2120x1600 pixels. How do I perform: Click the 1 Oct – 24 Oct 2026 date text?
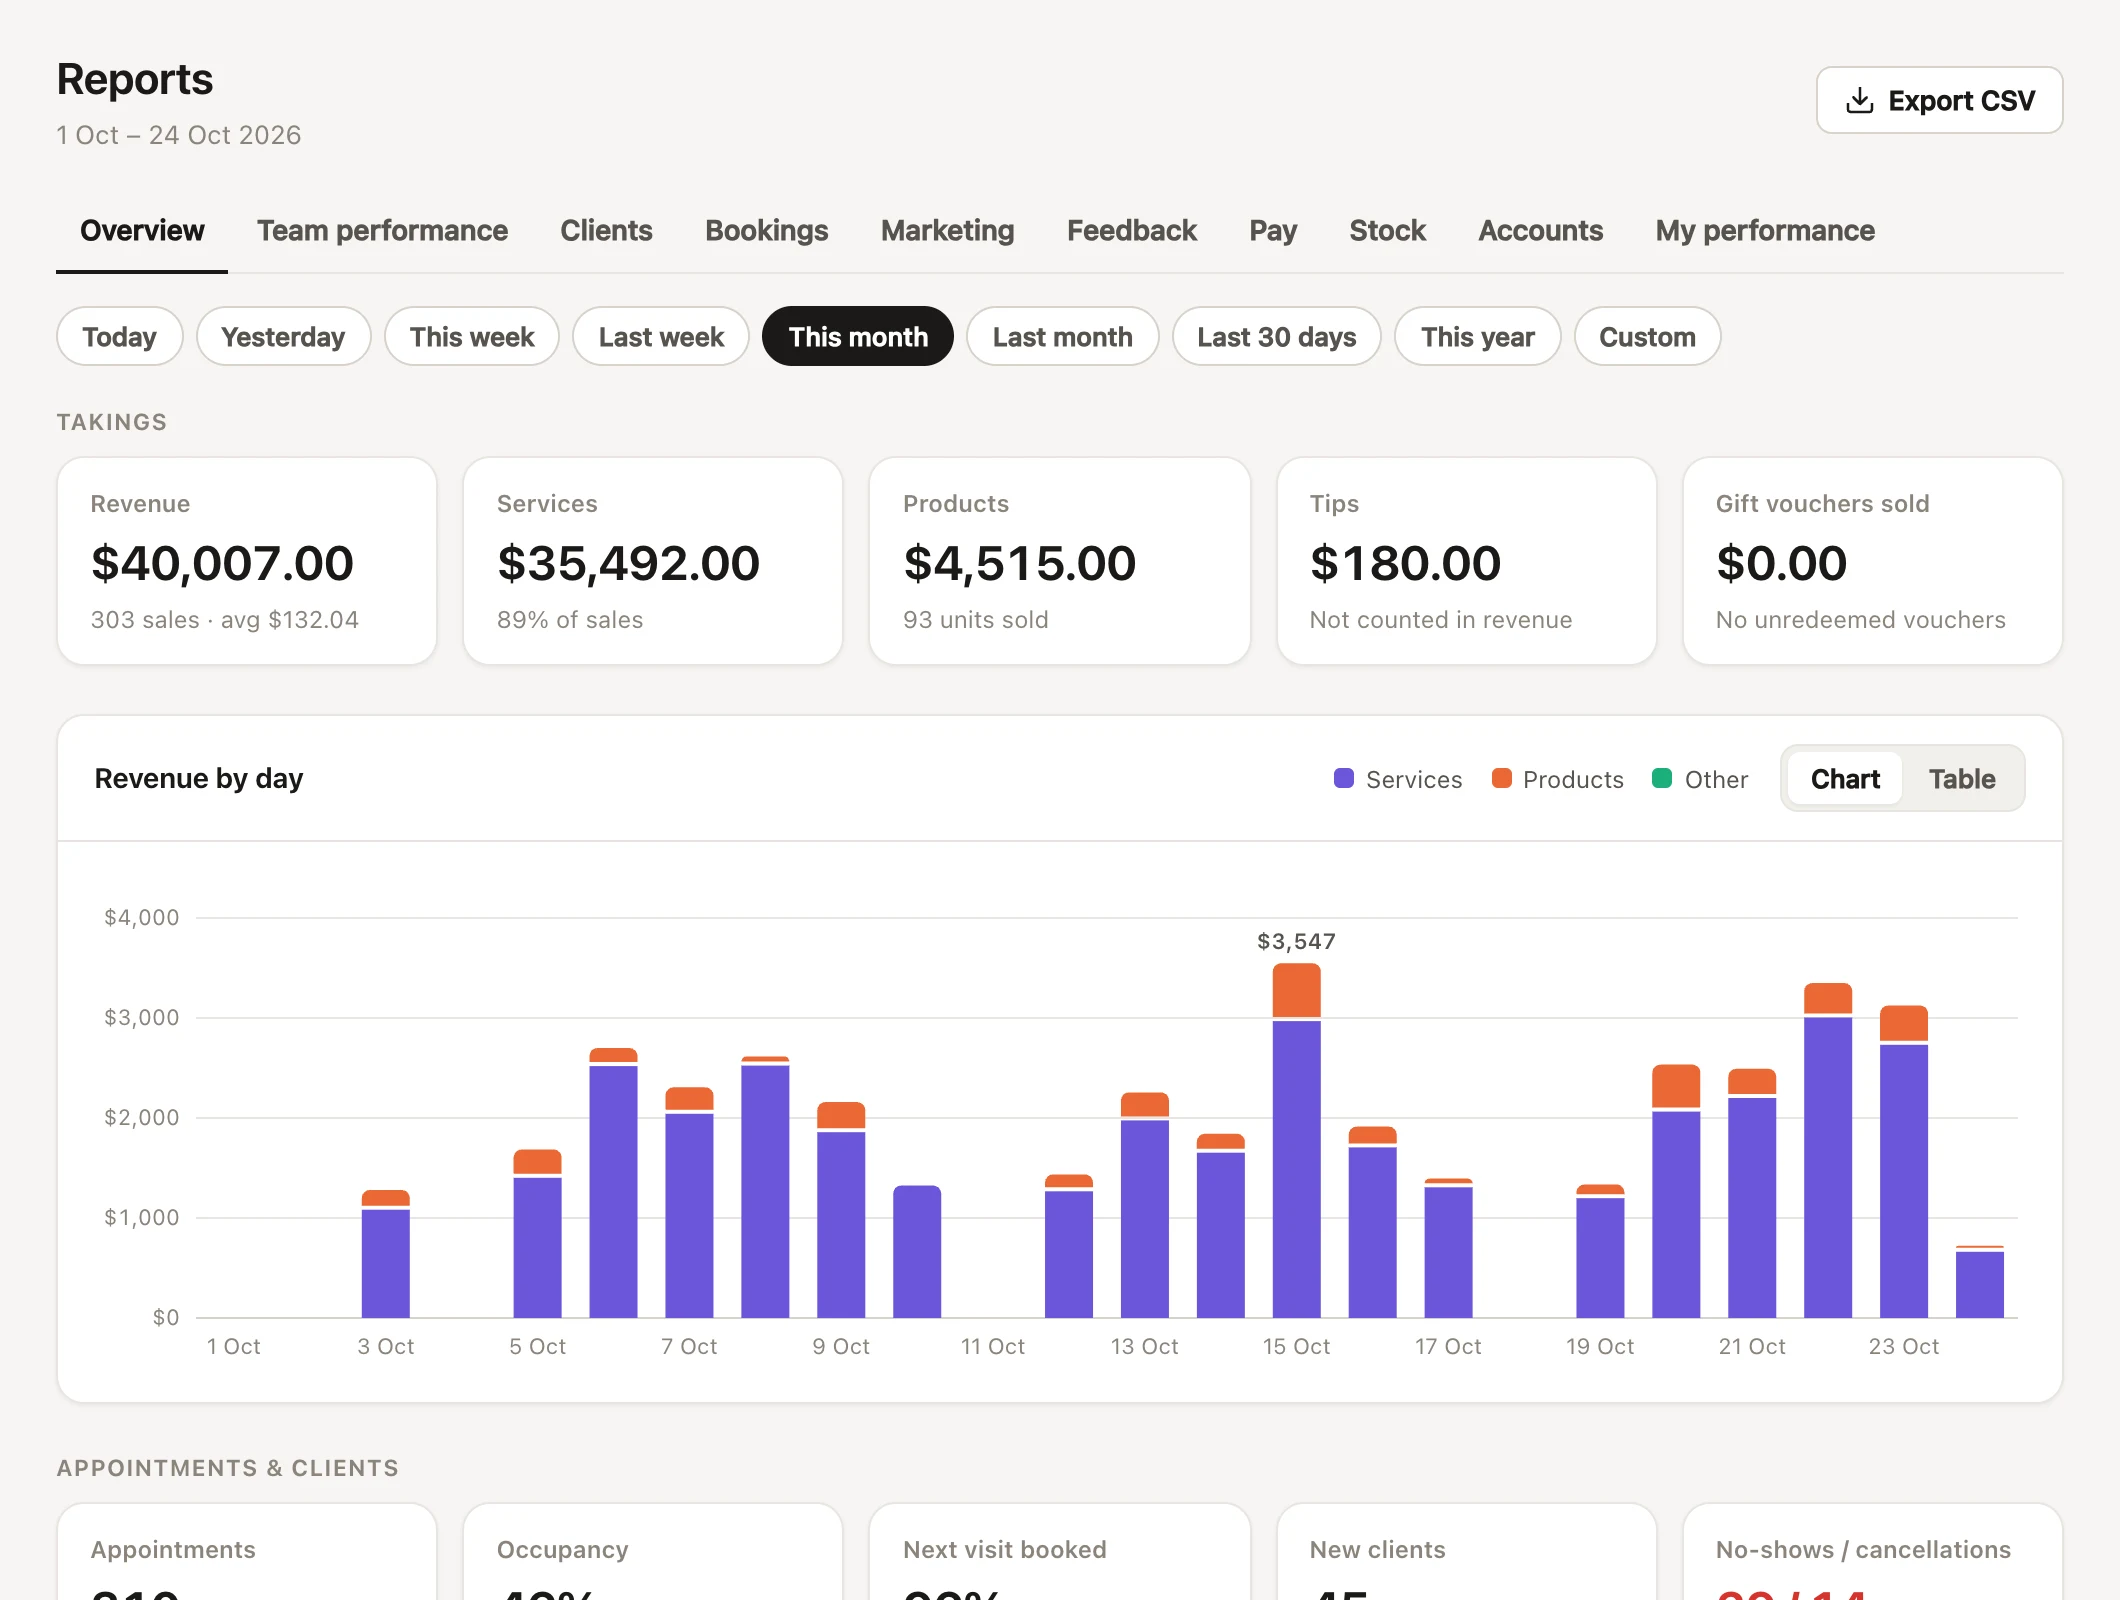179,135
